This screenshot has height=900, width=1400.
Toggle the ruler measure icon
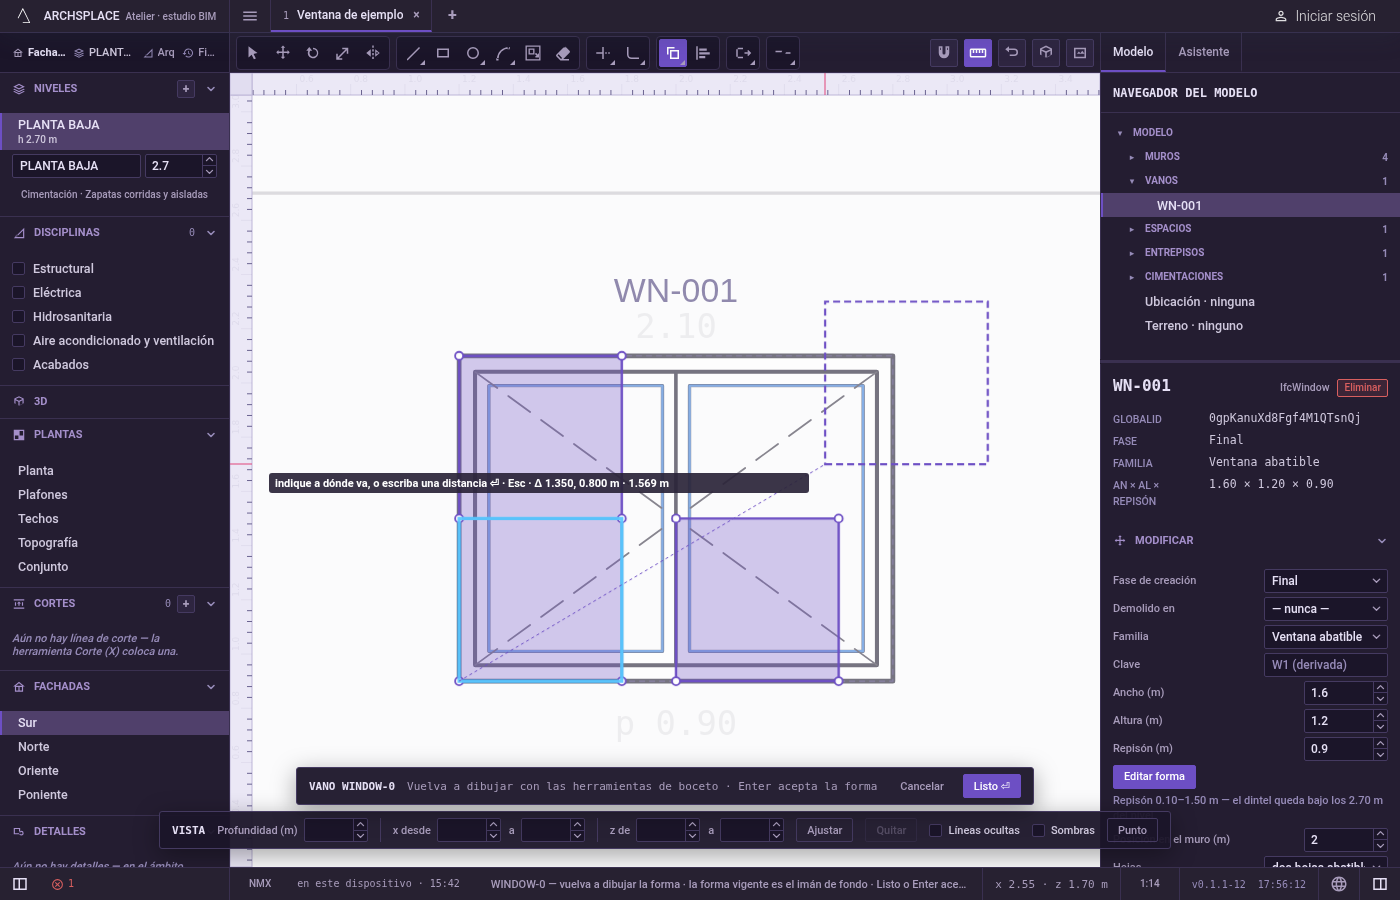978,53
